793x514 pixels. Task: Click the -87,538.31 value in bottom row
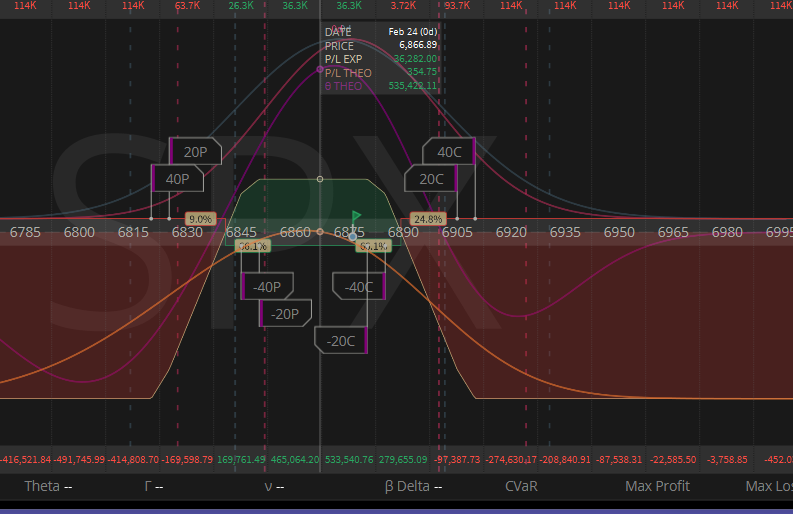click(619, 460)
